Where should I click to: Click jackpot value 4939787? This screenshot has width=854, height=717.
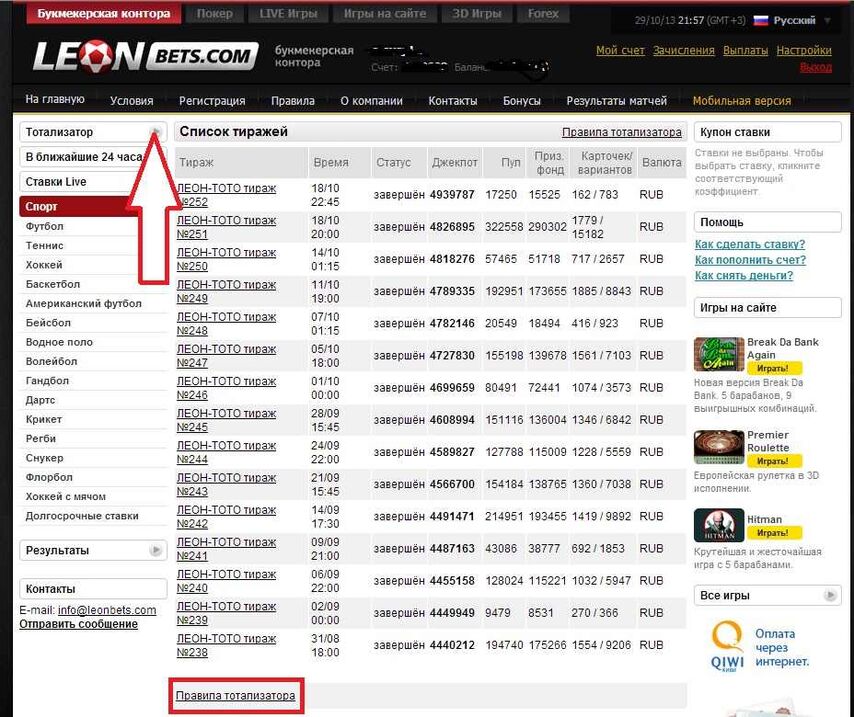pyautogui.click(x=452, y=195)
